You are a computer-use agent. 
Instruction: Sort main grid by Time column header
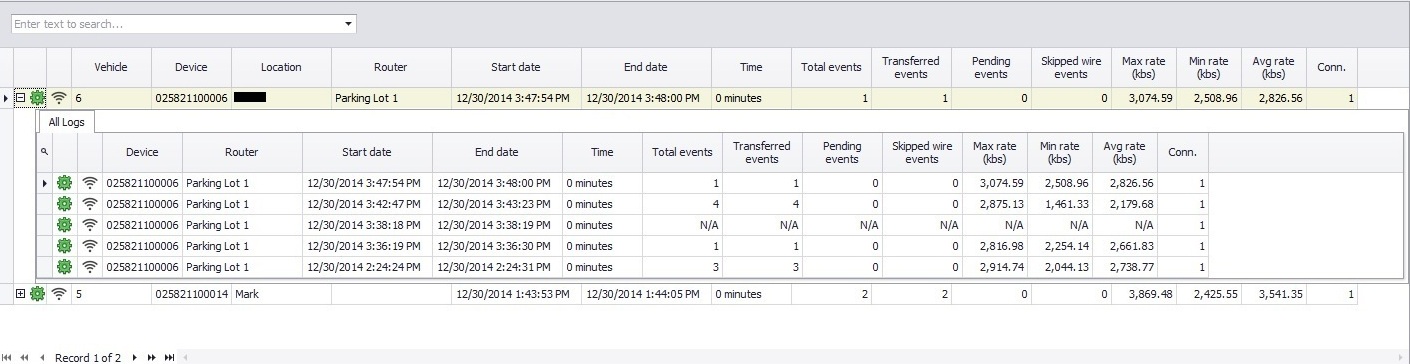[x=751, y=67]
